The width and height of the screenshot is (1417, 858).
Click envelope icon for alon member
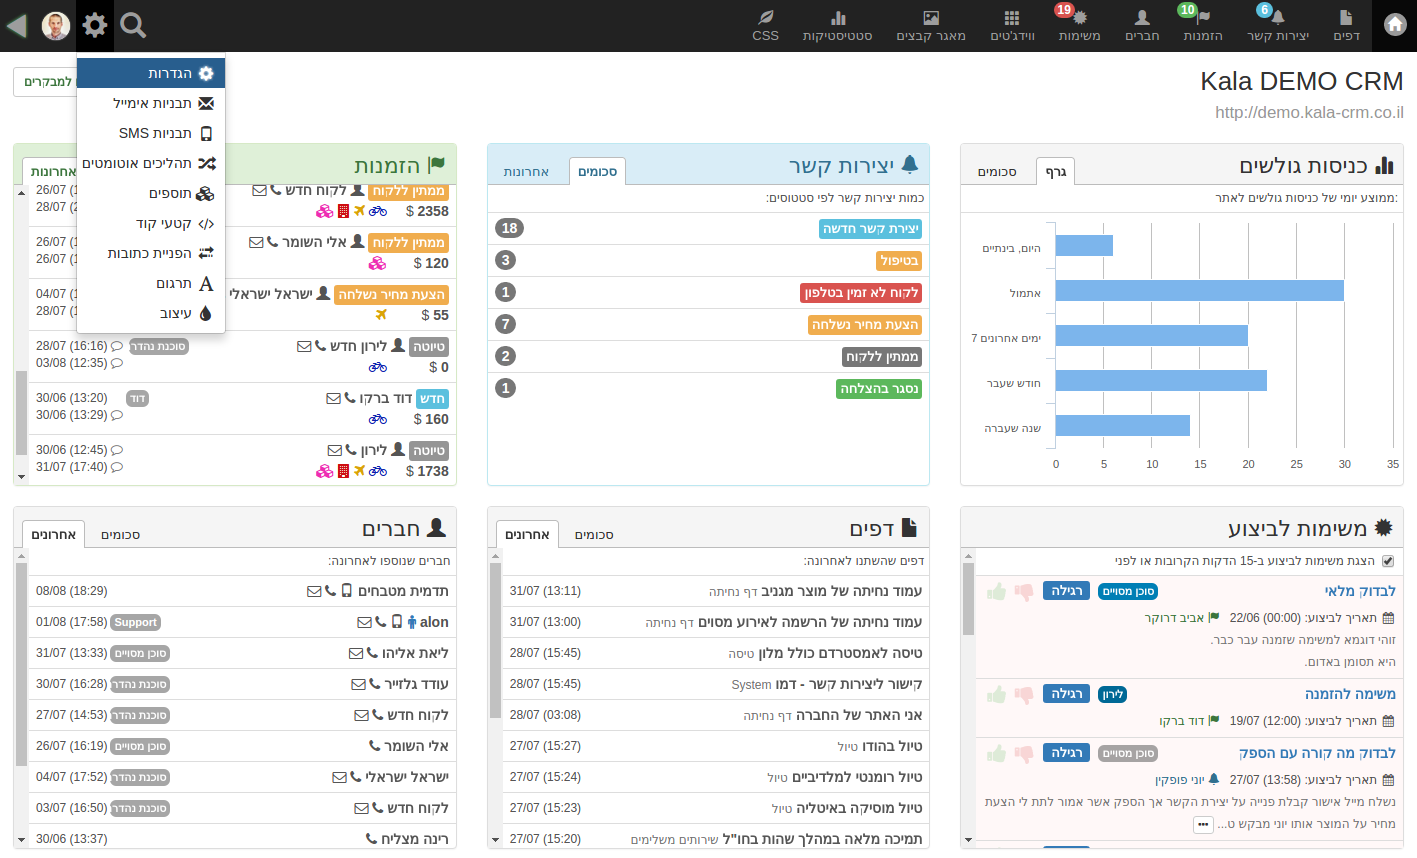pyautogui.click(x=364, y=622)
